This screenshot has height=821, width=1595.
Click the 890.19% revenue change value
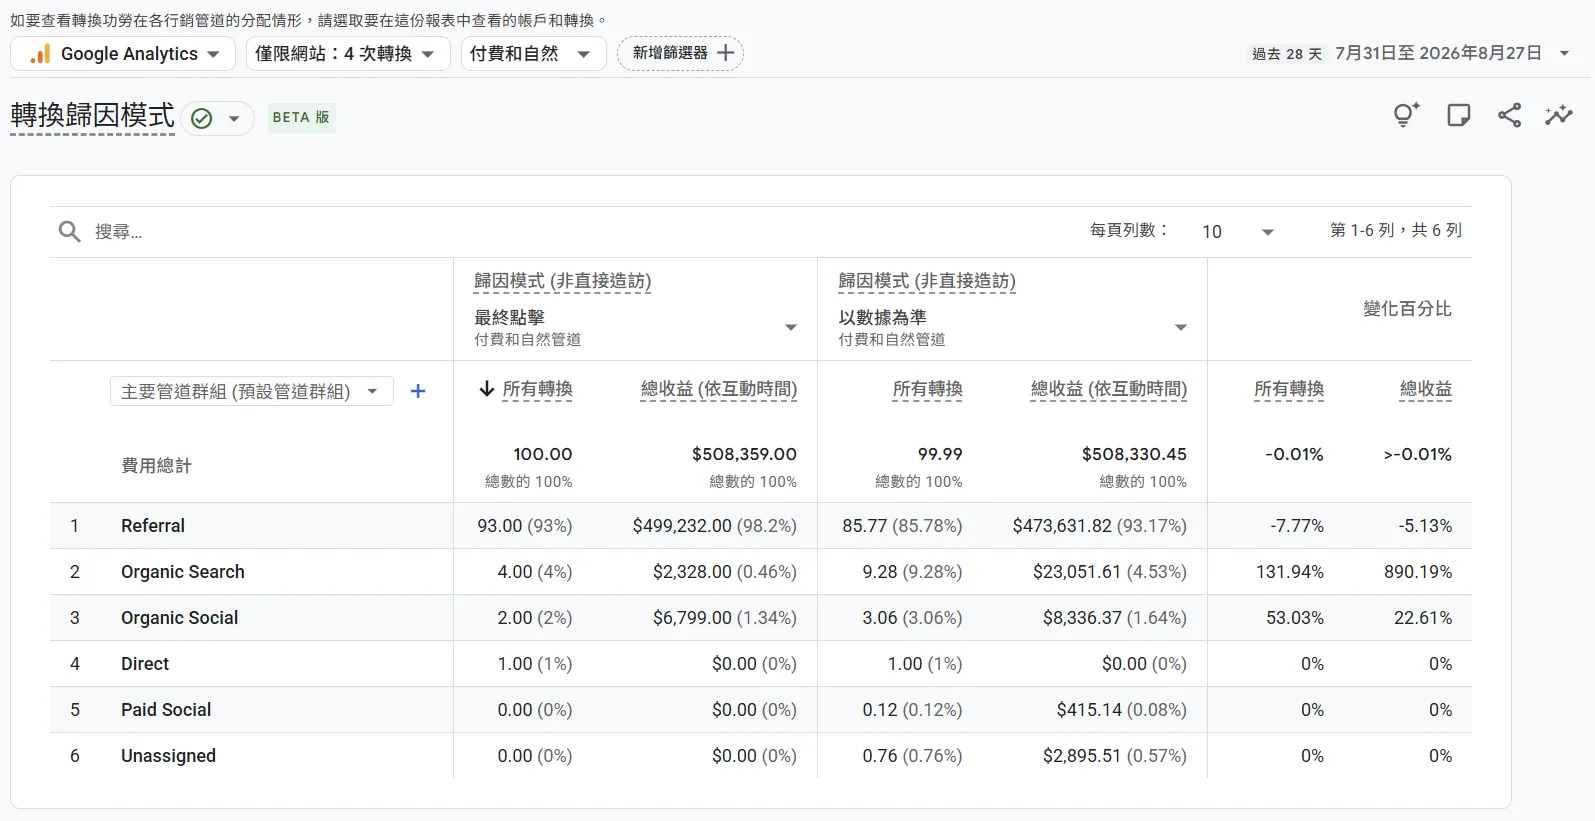pyautogui.click(x=1418, y=572)
